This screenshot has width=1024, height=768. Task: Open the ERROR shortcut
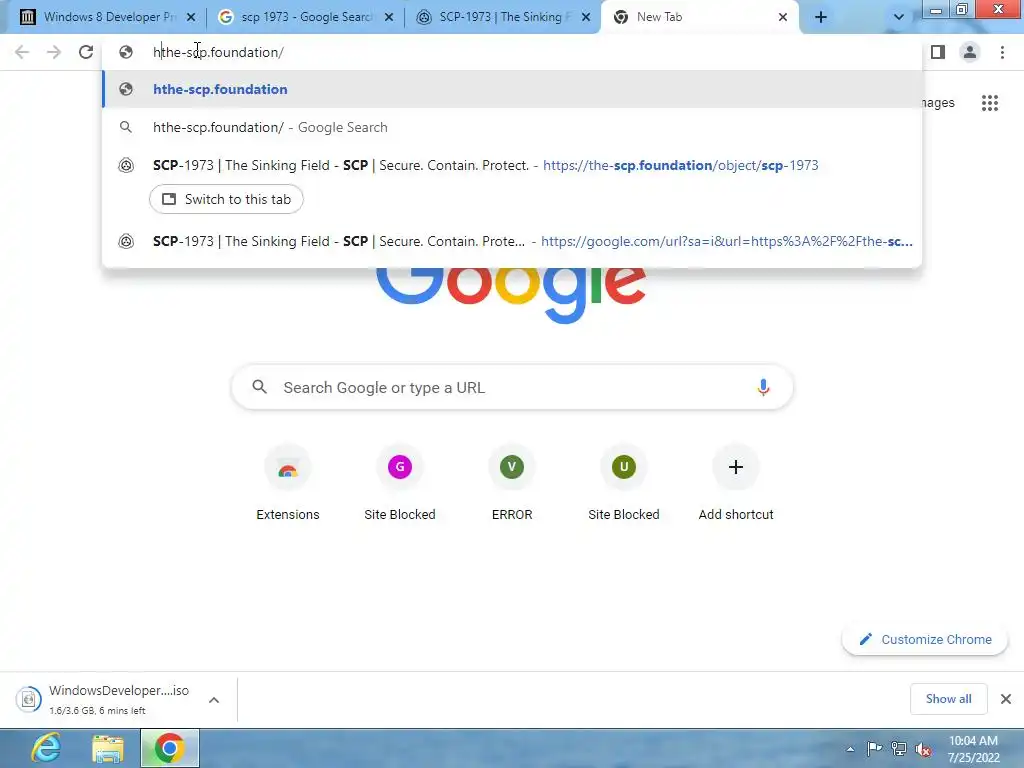tap(512, 483)
